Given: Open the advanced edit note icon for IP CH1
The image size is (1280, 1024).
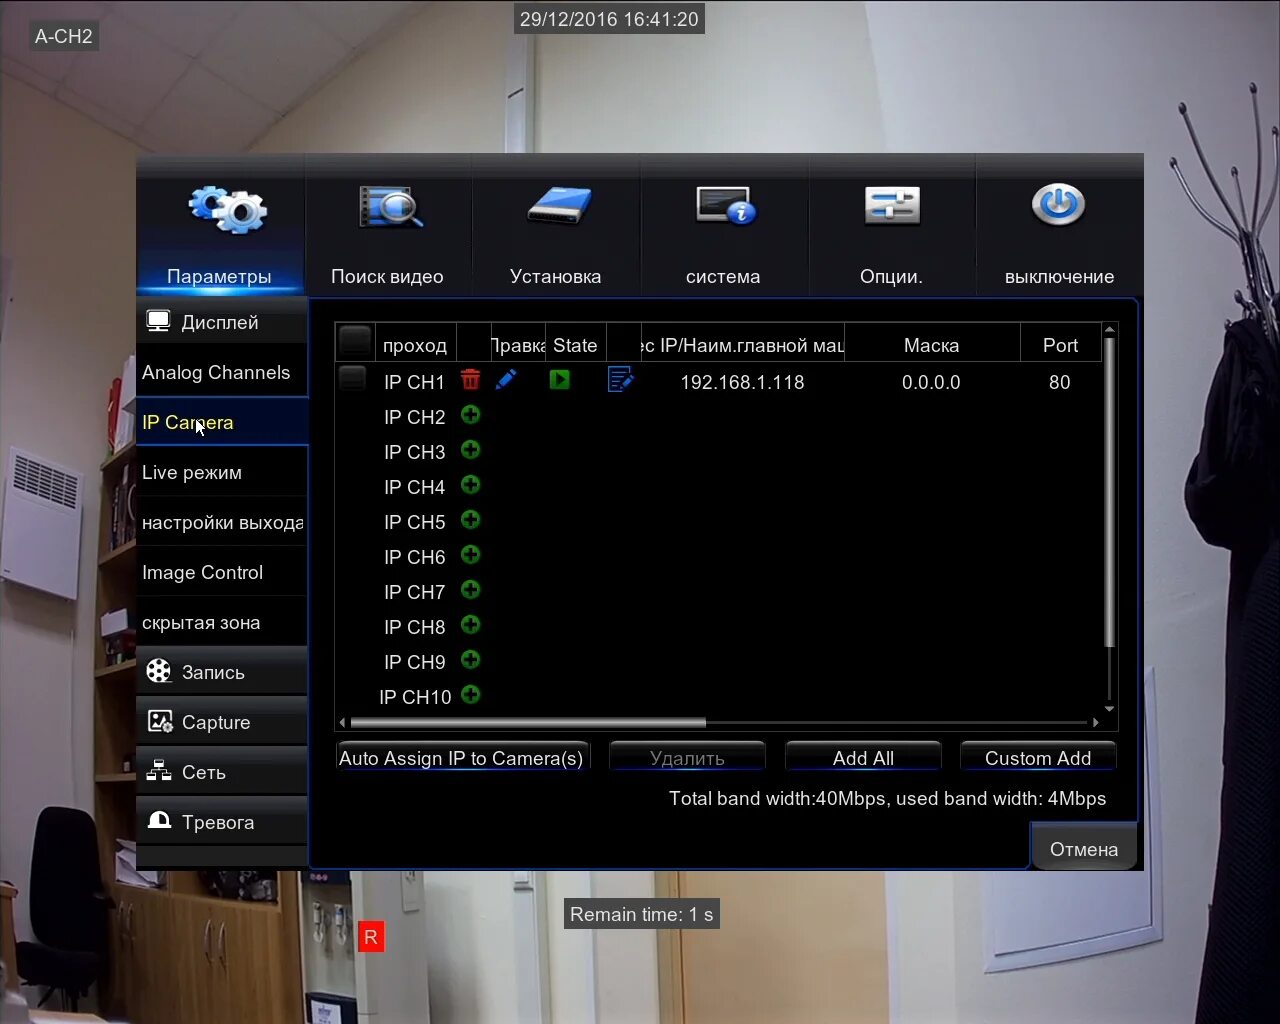Looking at the screenshot, I should tap(620, 380).
